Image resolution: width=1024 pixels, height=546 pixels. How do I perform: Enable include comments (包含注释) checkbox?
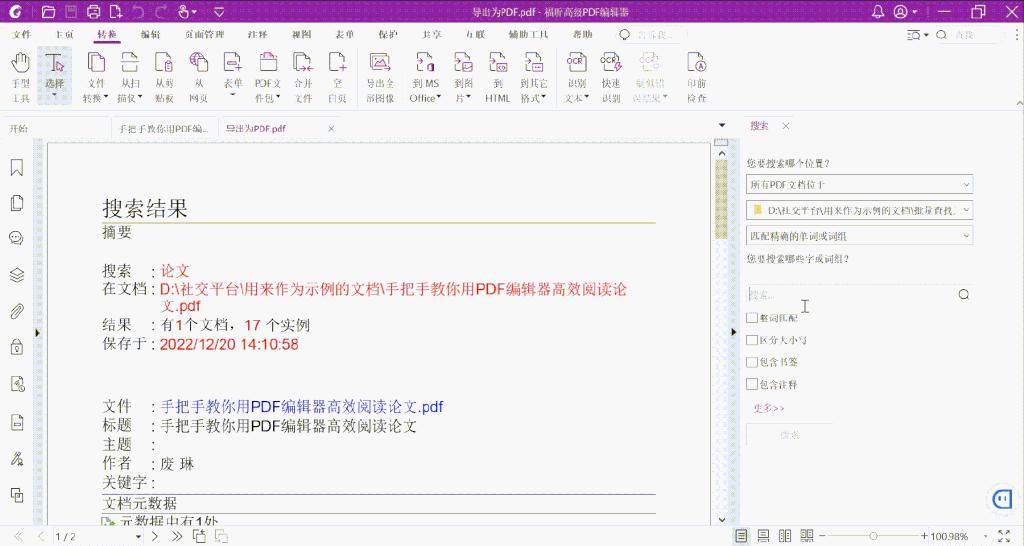[752, 384]
